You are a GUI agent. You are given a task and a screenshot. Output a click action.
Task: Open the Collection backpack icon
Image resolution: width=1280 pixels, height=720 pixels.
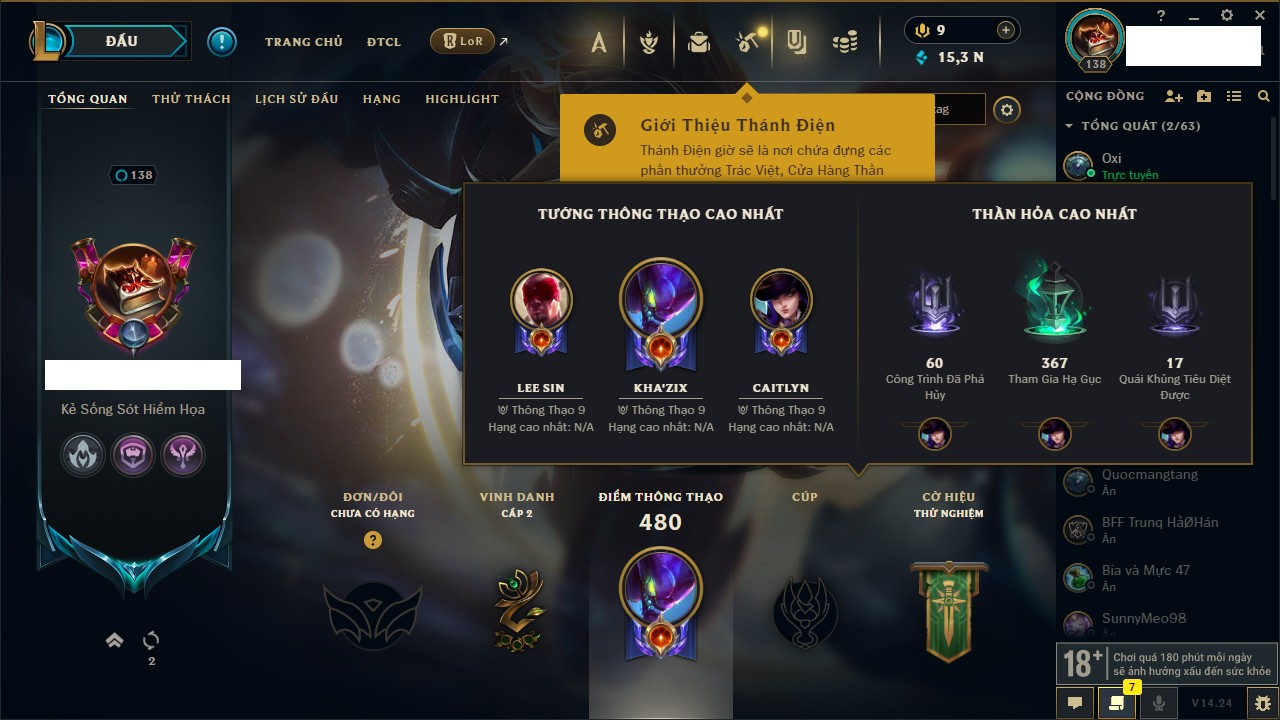coord(699,42)
